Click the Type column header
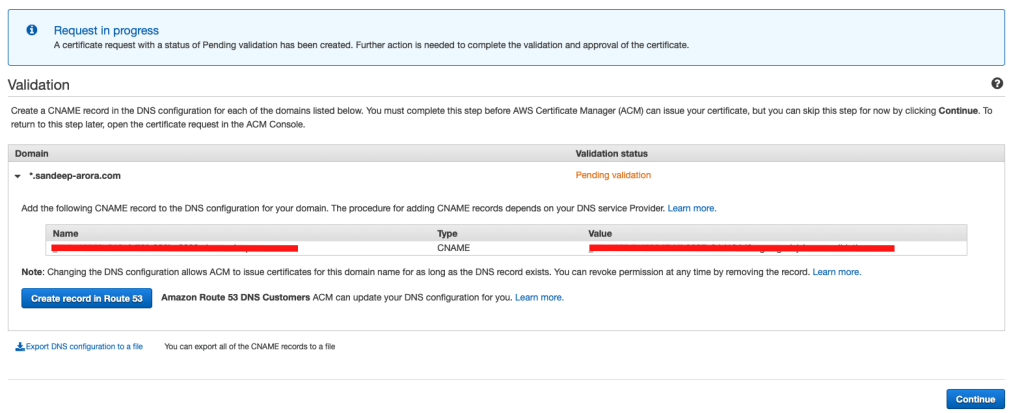 [x=448, y=233]
